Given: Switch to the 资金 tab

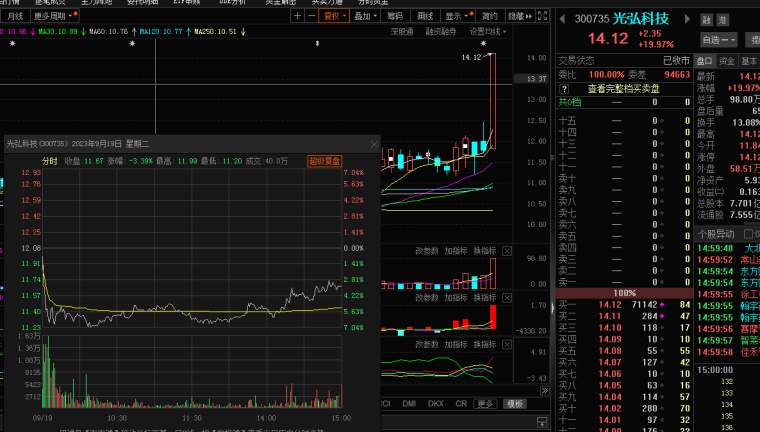Looking at the screenshot, I should tap(727, 60).
